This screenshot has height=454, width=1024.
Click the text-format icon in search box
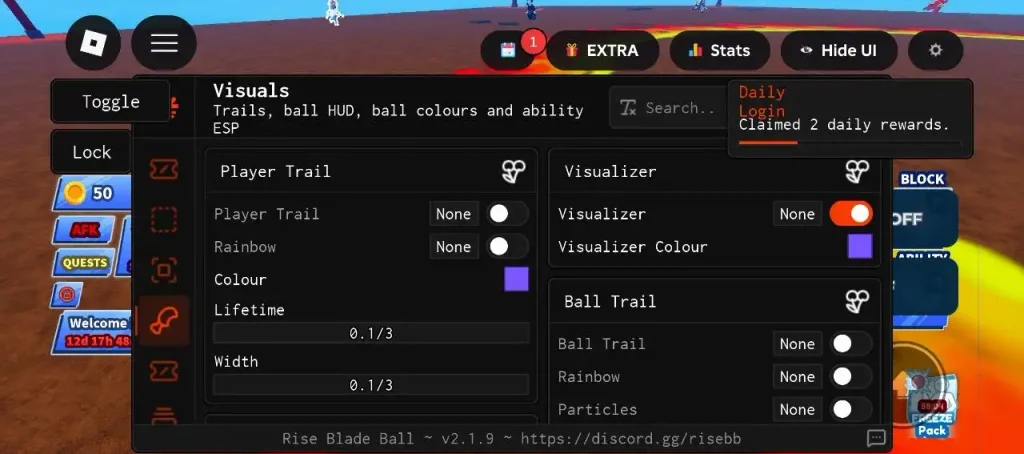[x=628, y=108]
